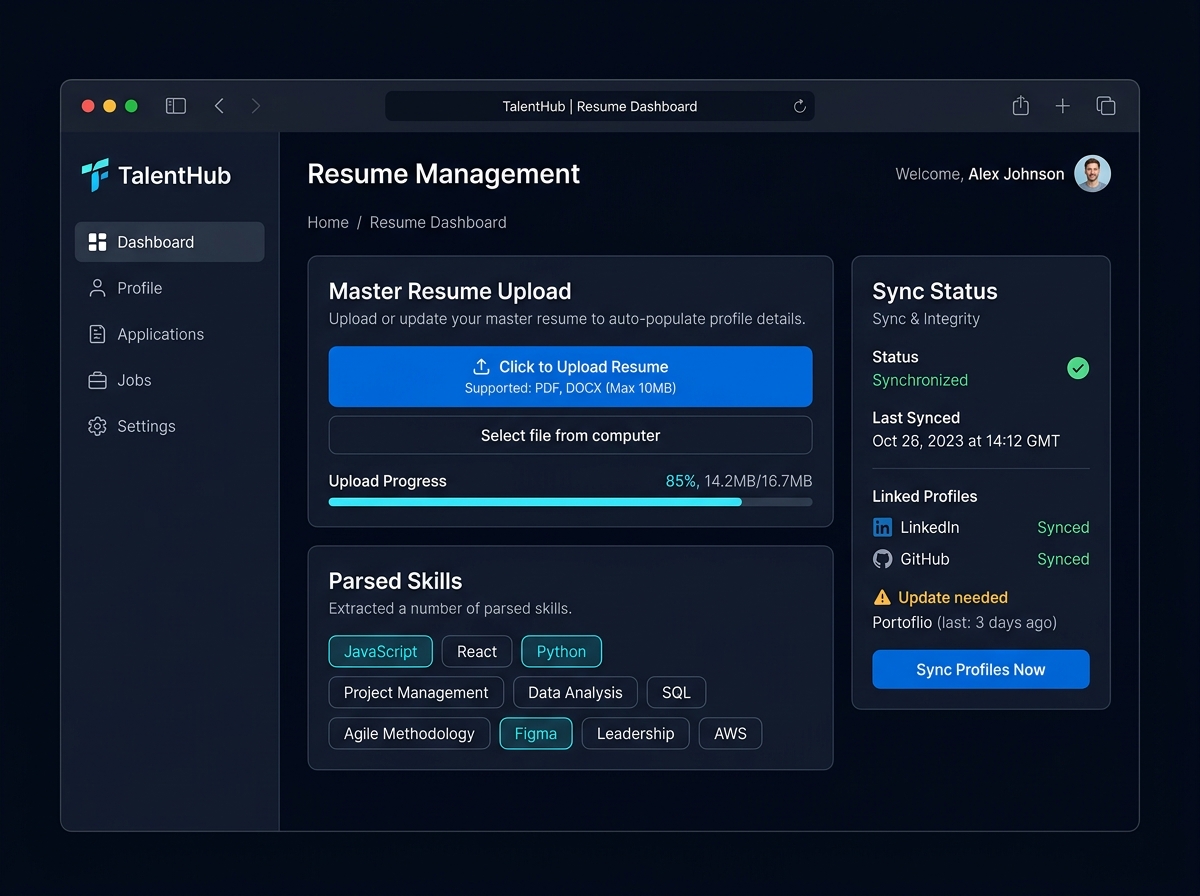
Task: Click the Home breadcrumb link
Action: [x=328, y=222]
